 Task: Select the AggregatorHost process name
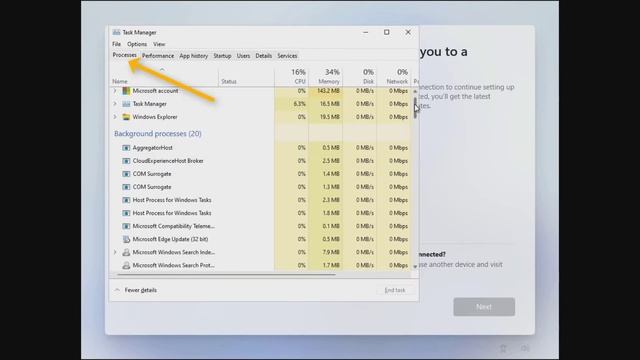point(152,148)
